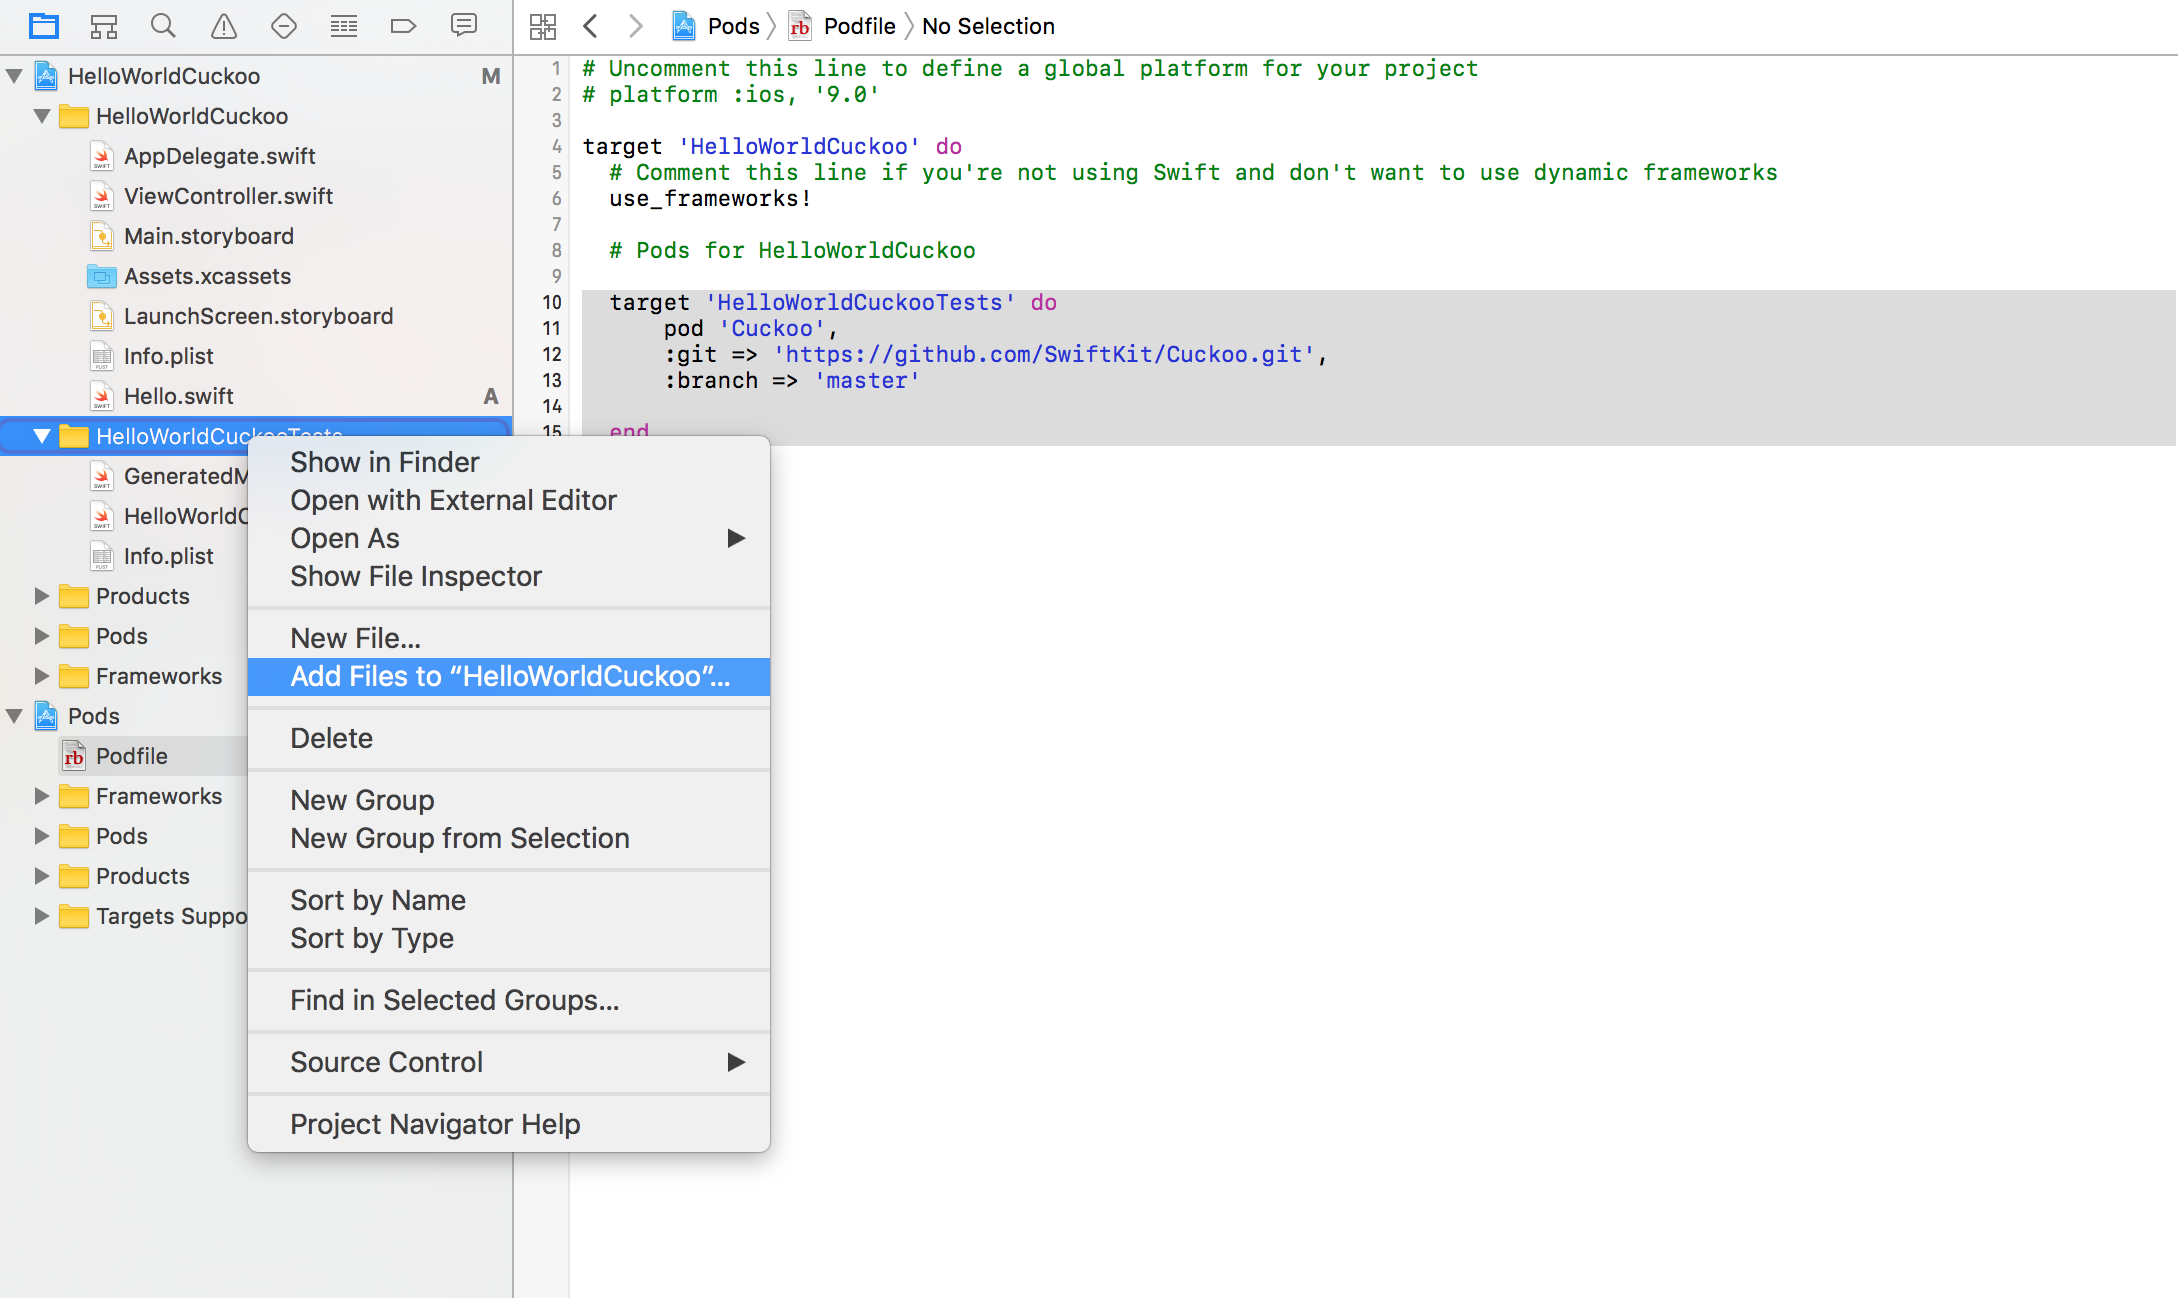The width and height of the screenshot is (2178, 1298).
Task: Expand the Targets Support Files folder
Action: coord(41,916)
